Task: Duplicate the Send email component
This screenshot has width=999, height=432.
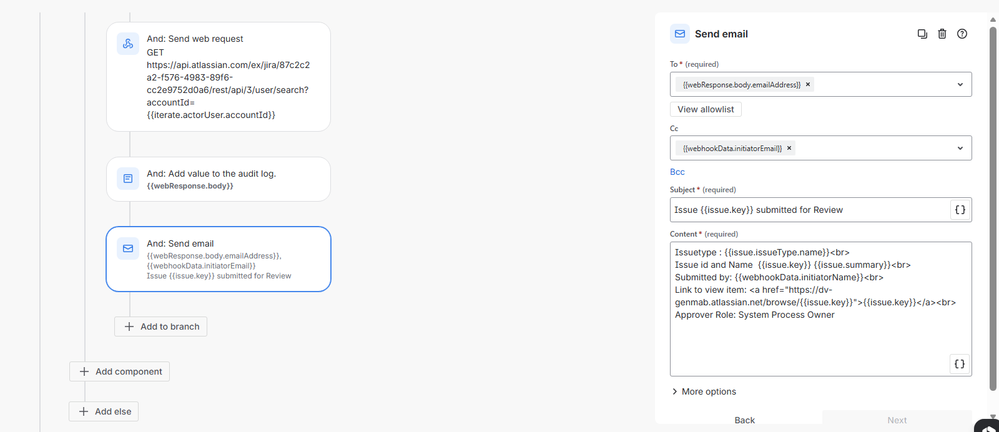Action: pos(922,34)
